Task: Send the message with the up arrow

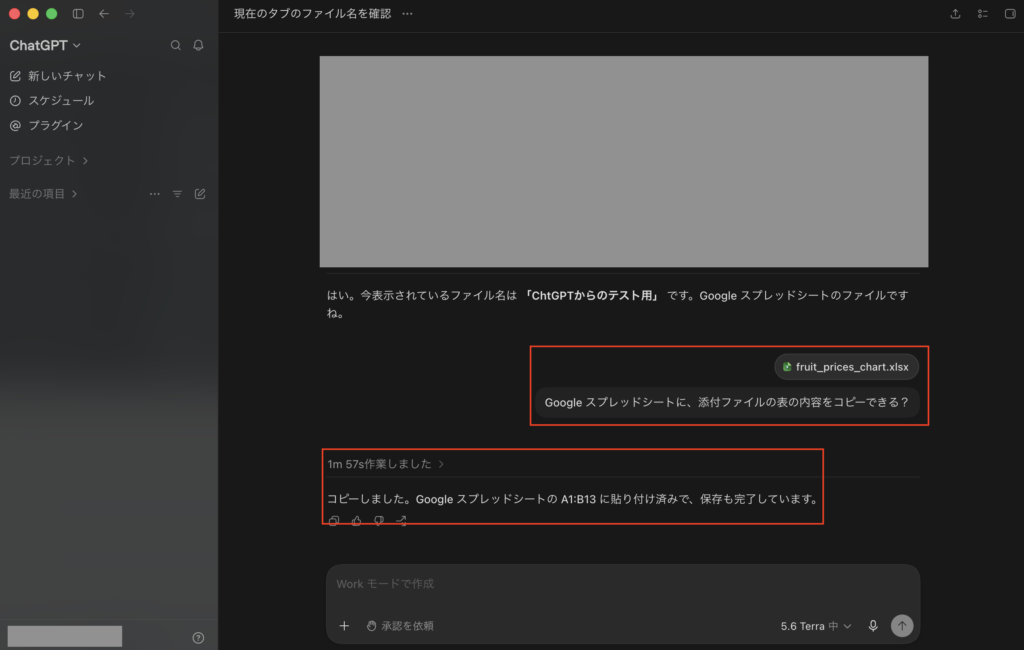Action: [902, 626]
